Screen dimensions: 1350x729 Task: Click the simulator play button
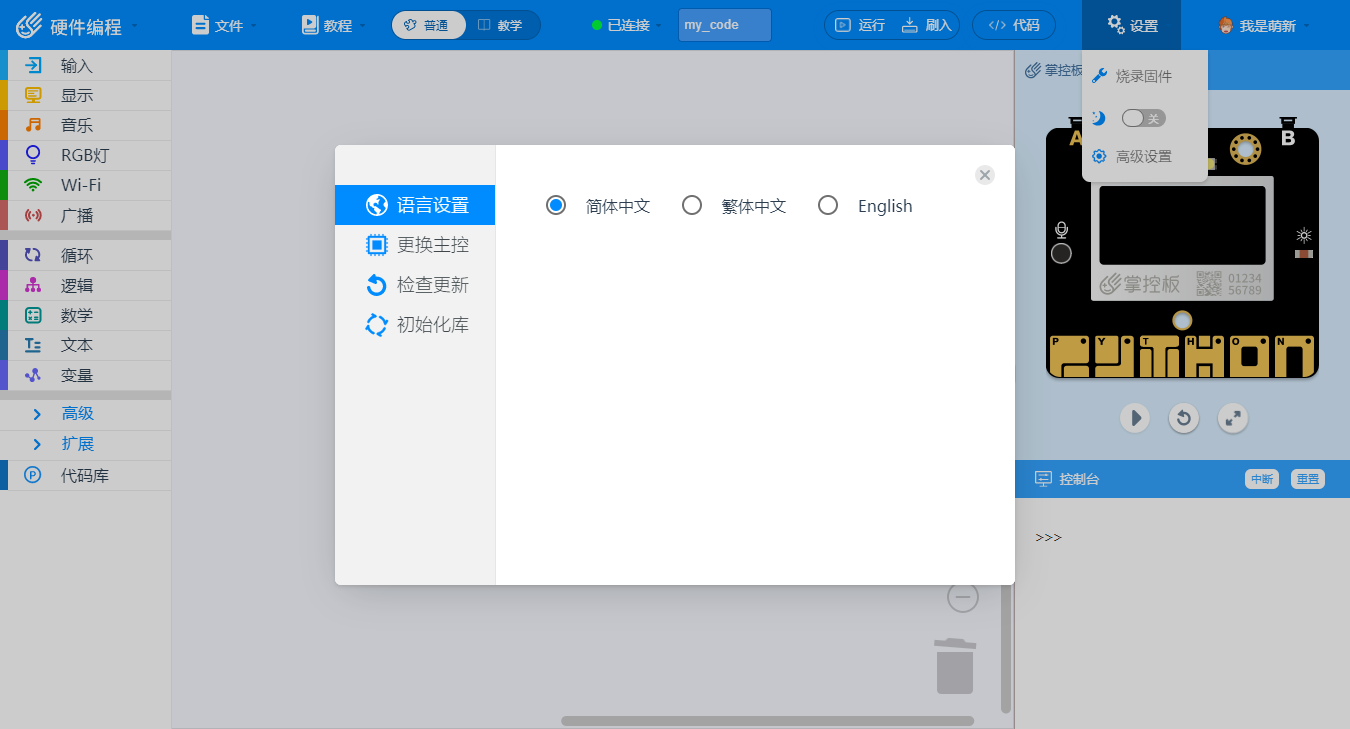click(1134, 418)
